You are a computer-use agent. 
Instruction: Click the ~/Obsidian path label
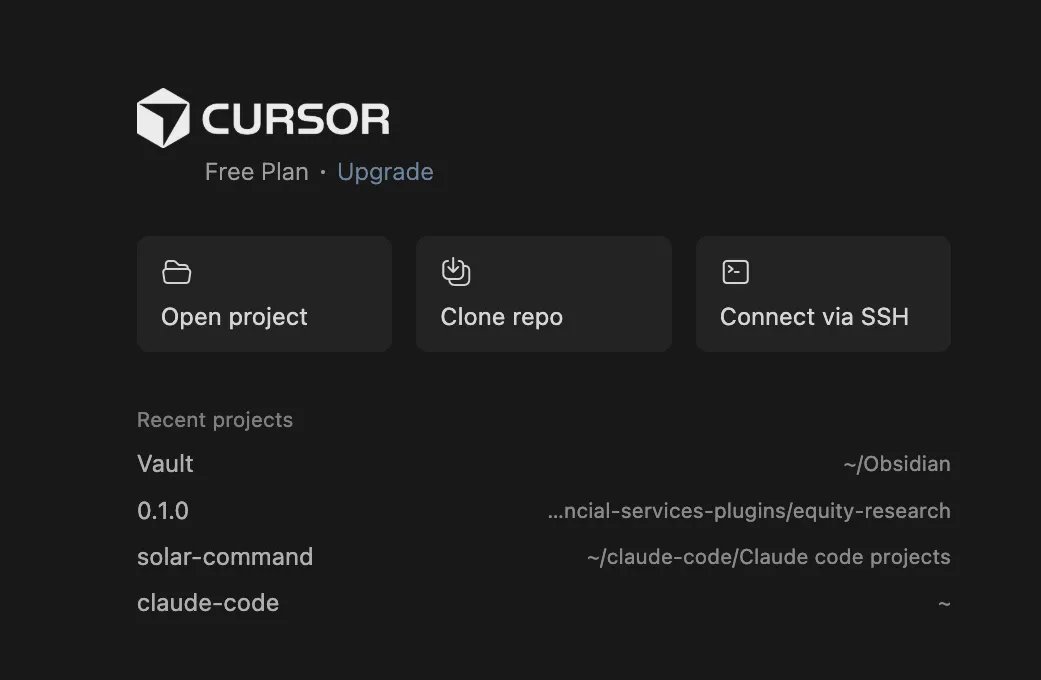pyautogui.click(x=897, y=464)
